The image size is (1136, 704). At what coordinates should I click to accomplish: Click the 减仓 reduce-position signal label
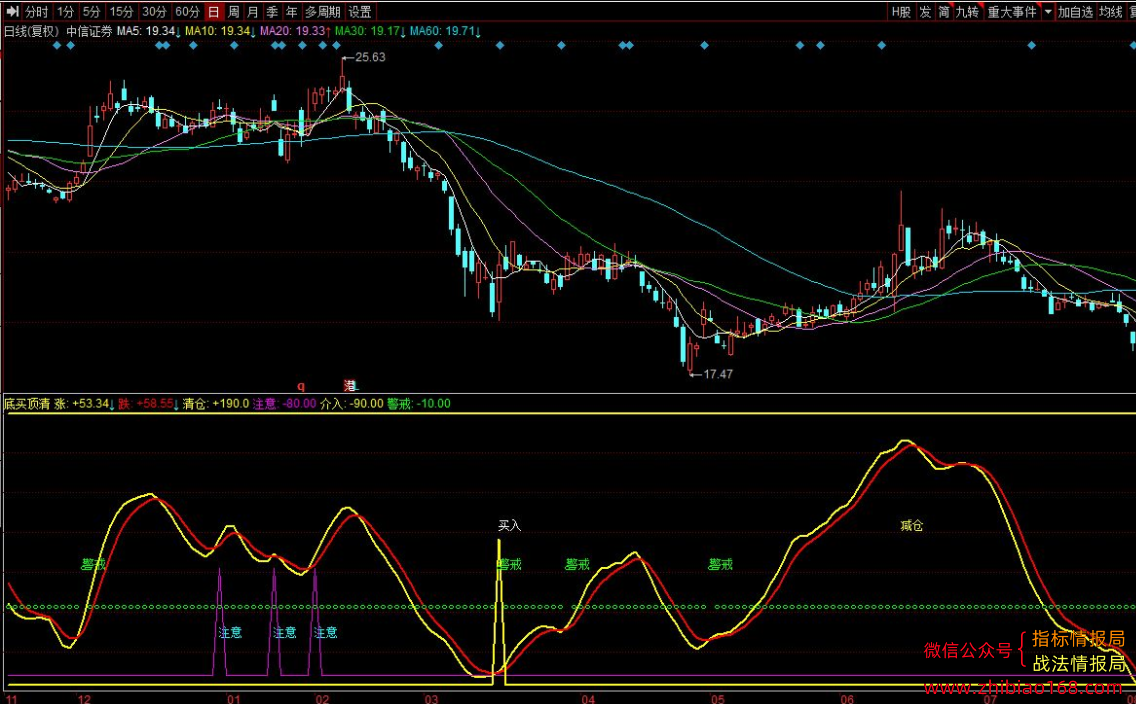point(911,525)
